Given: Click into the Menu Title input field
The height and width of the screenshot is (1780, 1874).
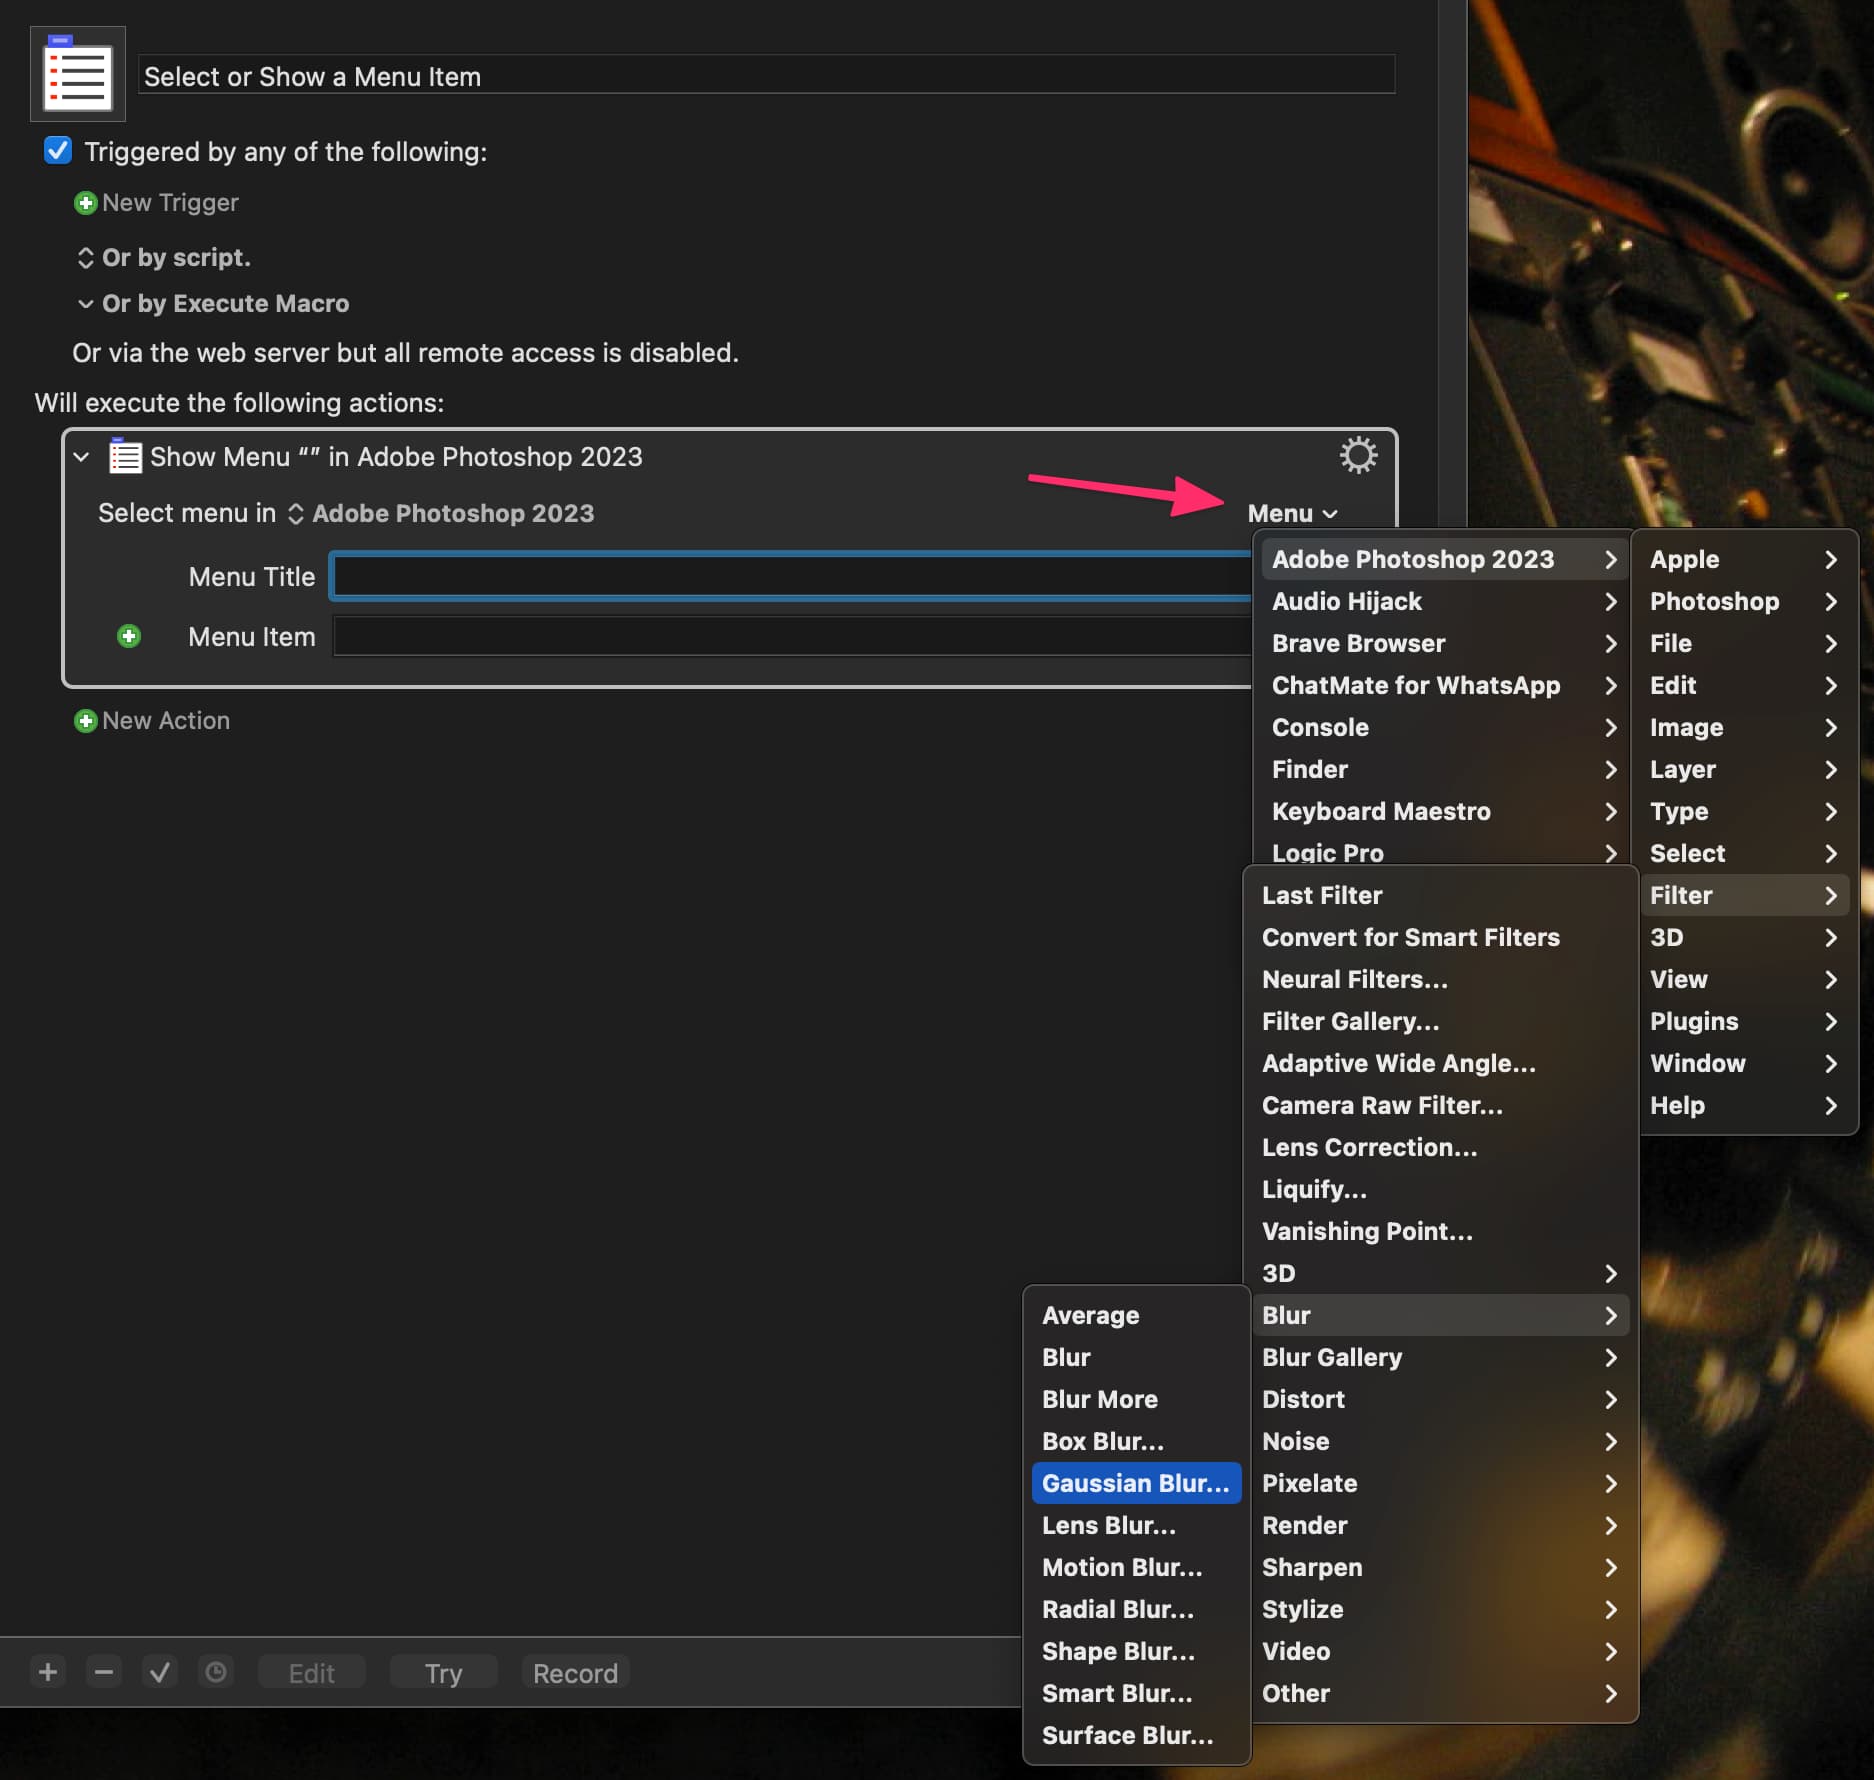Looking at the screenshot, I should point(790,576).
